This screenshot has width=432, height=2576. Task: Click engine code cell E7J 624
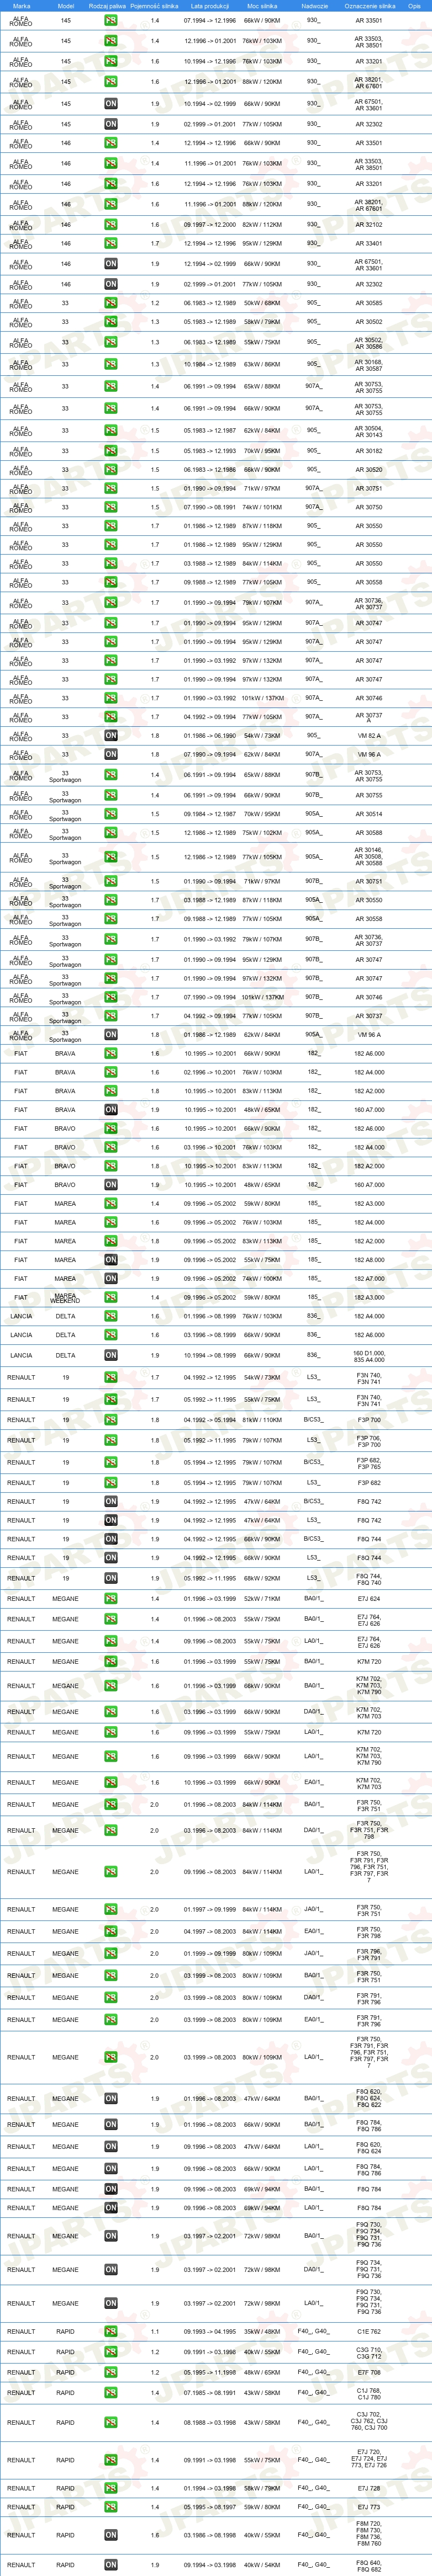[x=368, y=1598]
